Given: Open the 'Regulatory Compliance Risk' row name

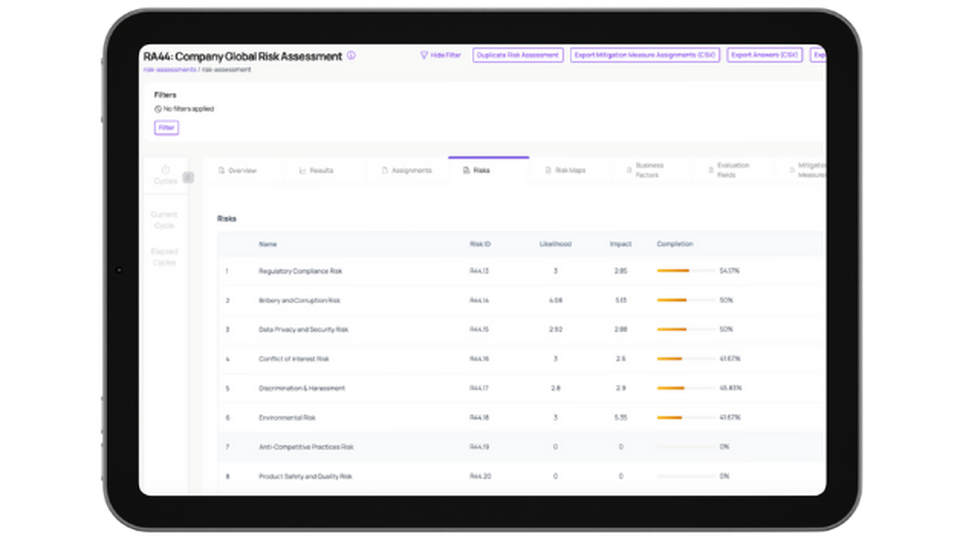Looking at the screenshot, I should (x=300, y=271).
